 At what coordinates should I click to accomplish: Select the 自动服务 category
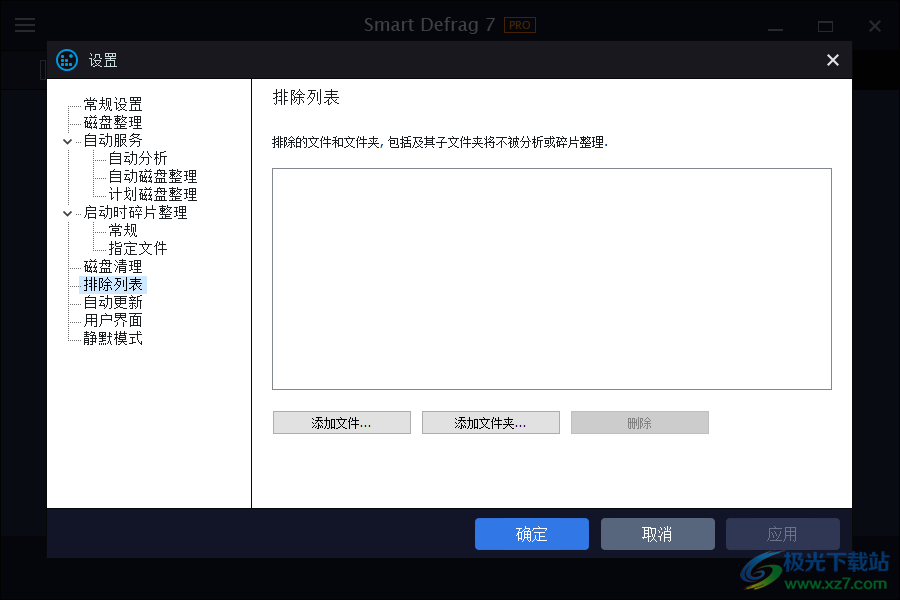point(113,140)
